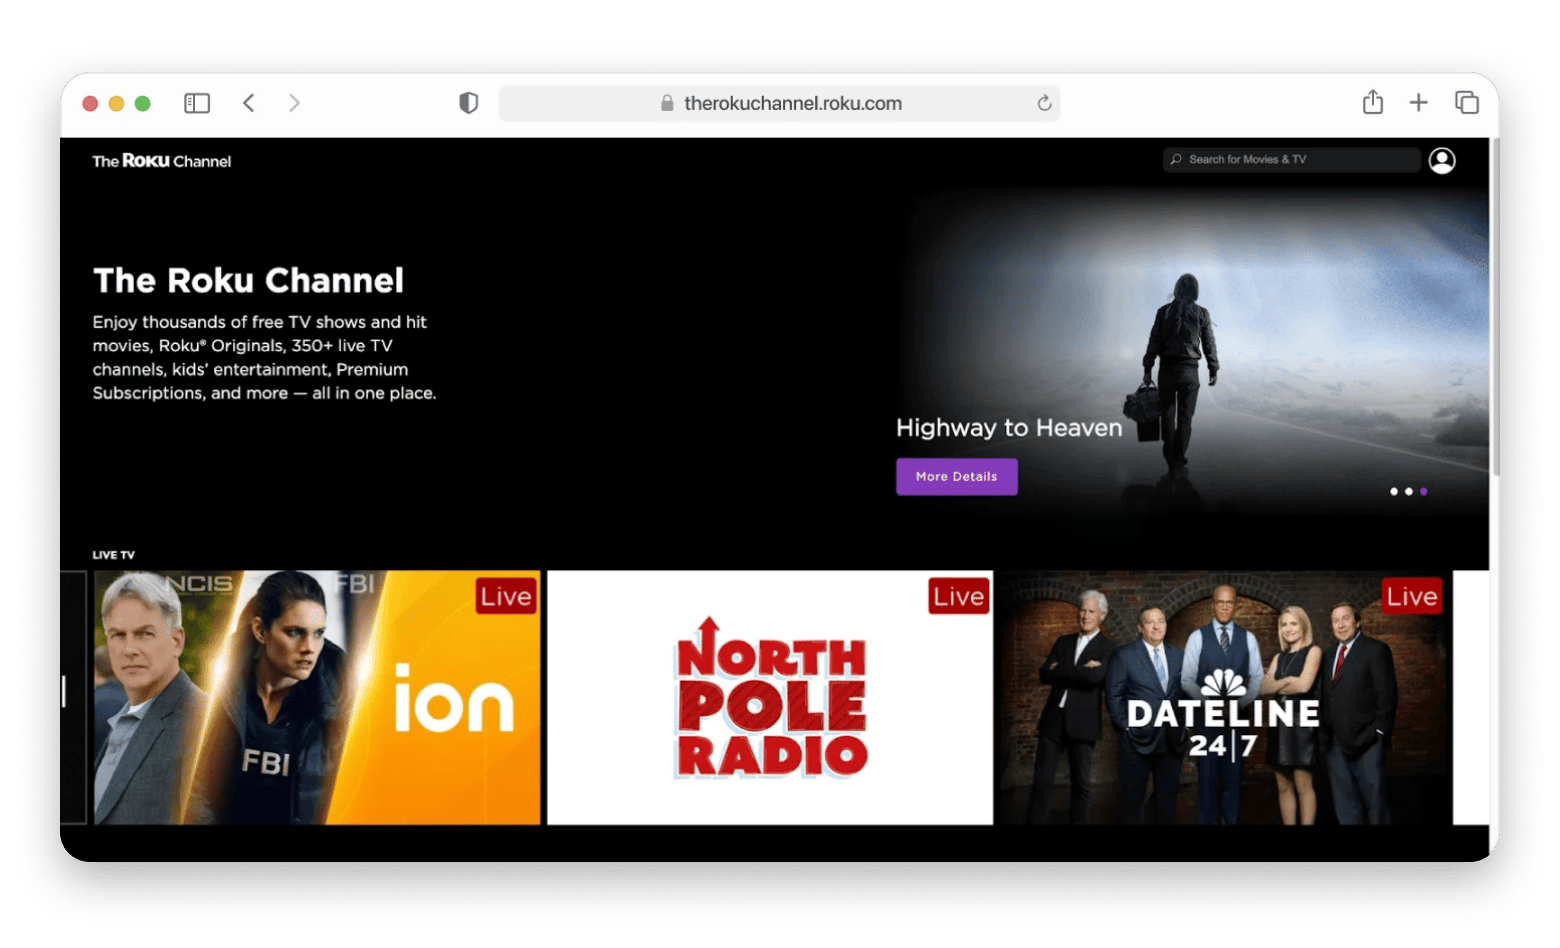Open the Dateline 24/7 live thumbnail
Image resolution: width=1560 pixels, height=948 pixels.
coord(1223,698)
